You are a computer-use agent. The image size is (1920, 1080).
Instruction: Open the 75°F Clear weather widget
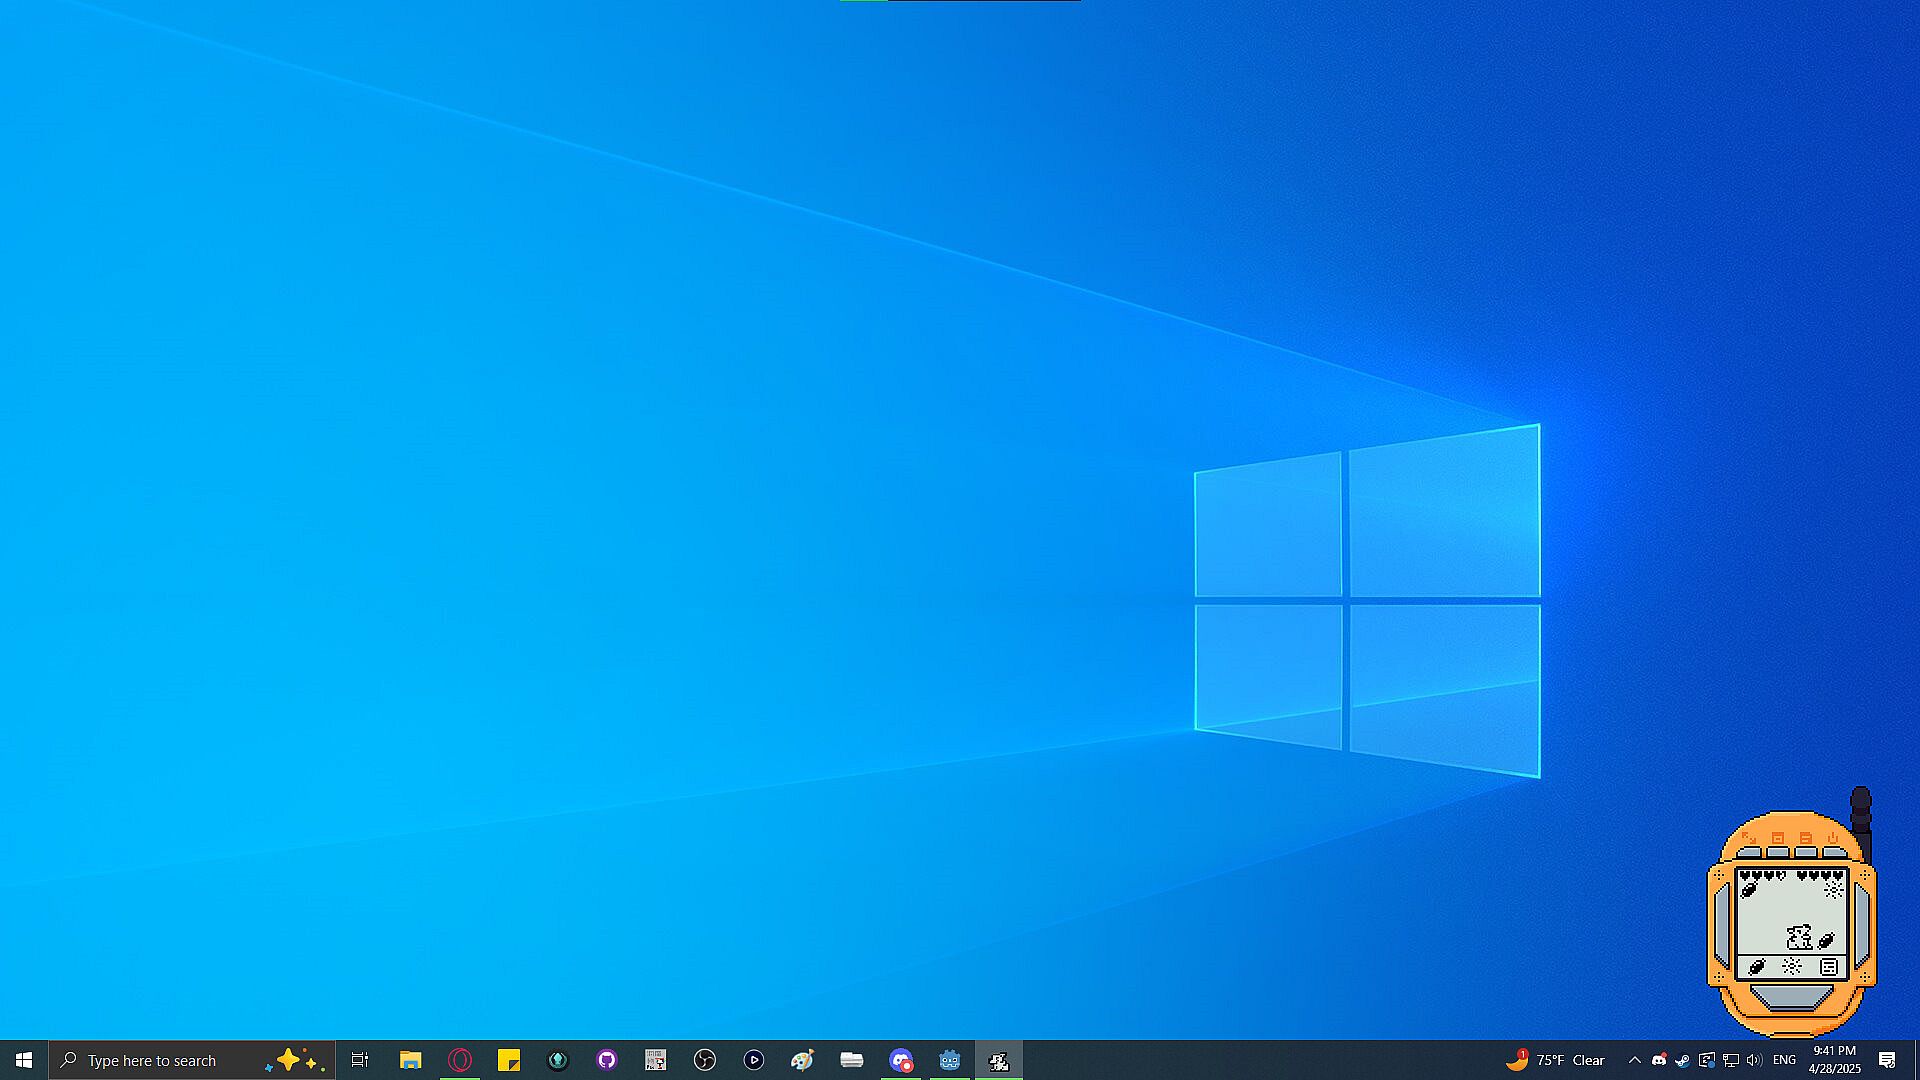click(1556, 1060)
